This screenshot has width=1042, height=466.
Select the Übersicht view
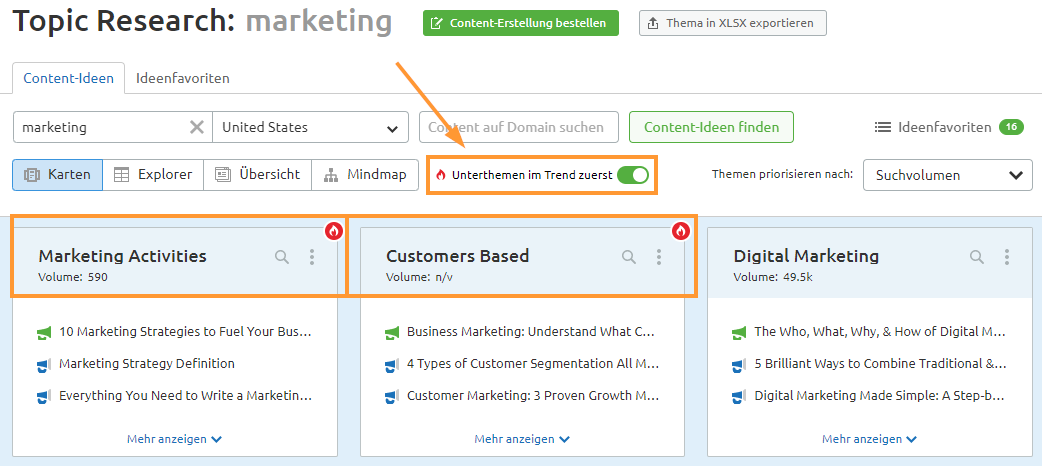pyautogui.click(x=257, y=175)
